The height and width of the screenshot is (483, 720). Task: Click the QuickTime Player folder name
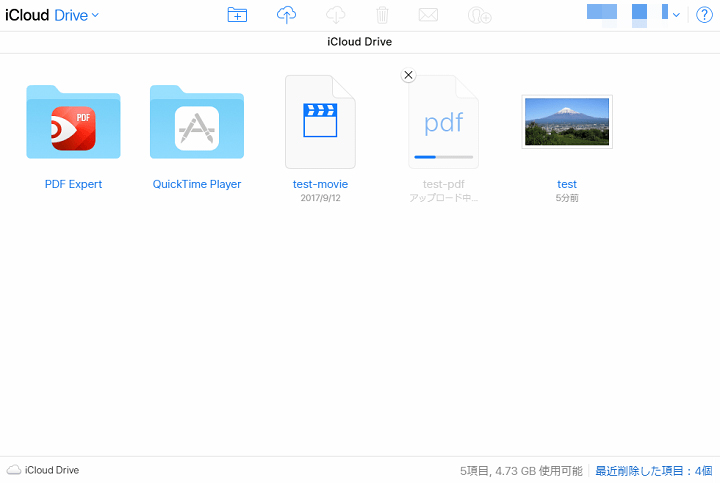[197, 184]
